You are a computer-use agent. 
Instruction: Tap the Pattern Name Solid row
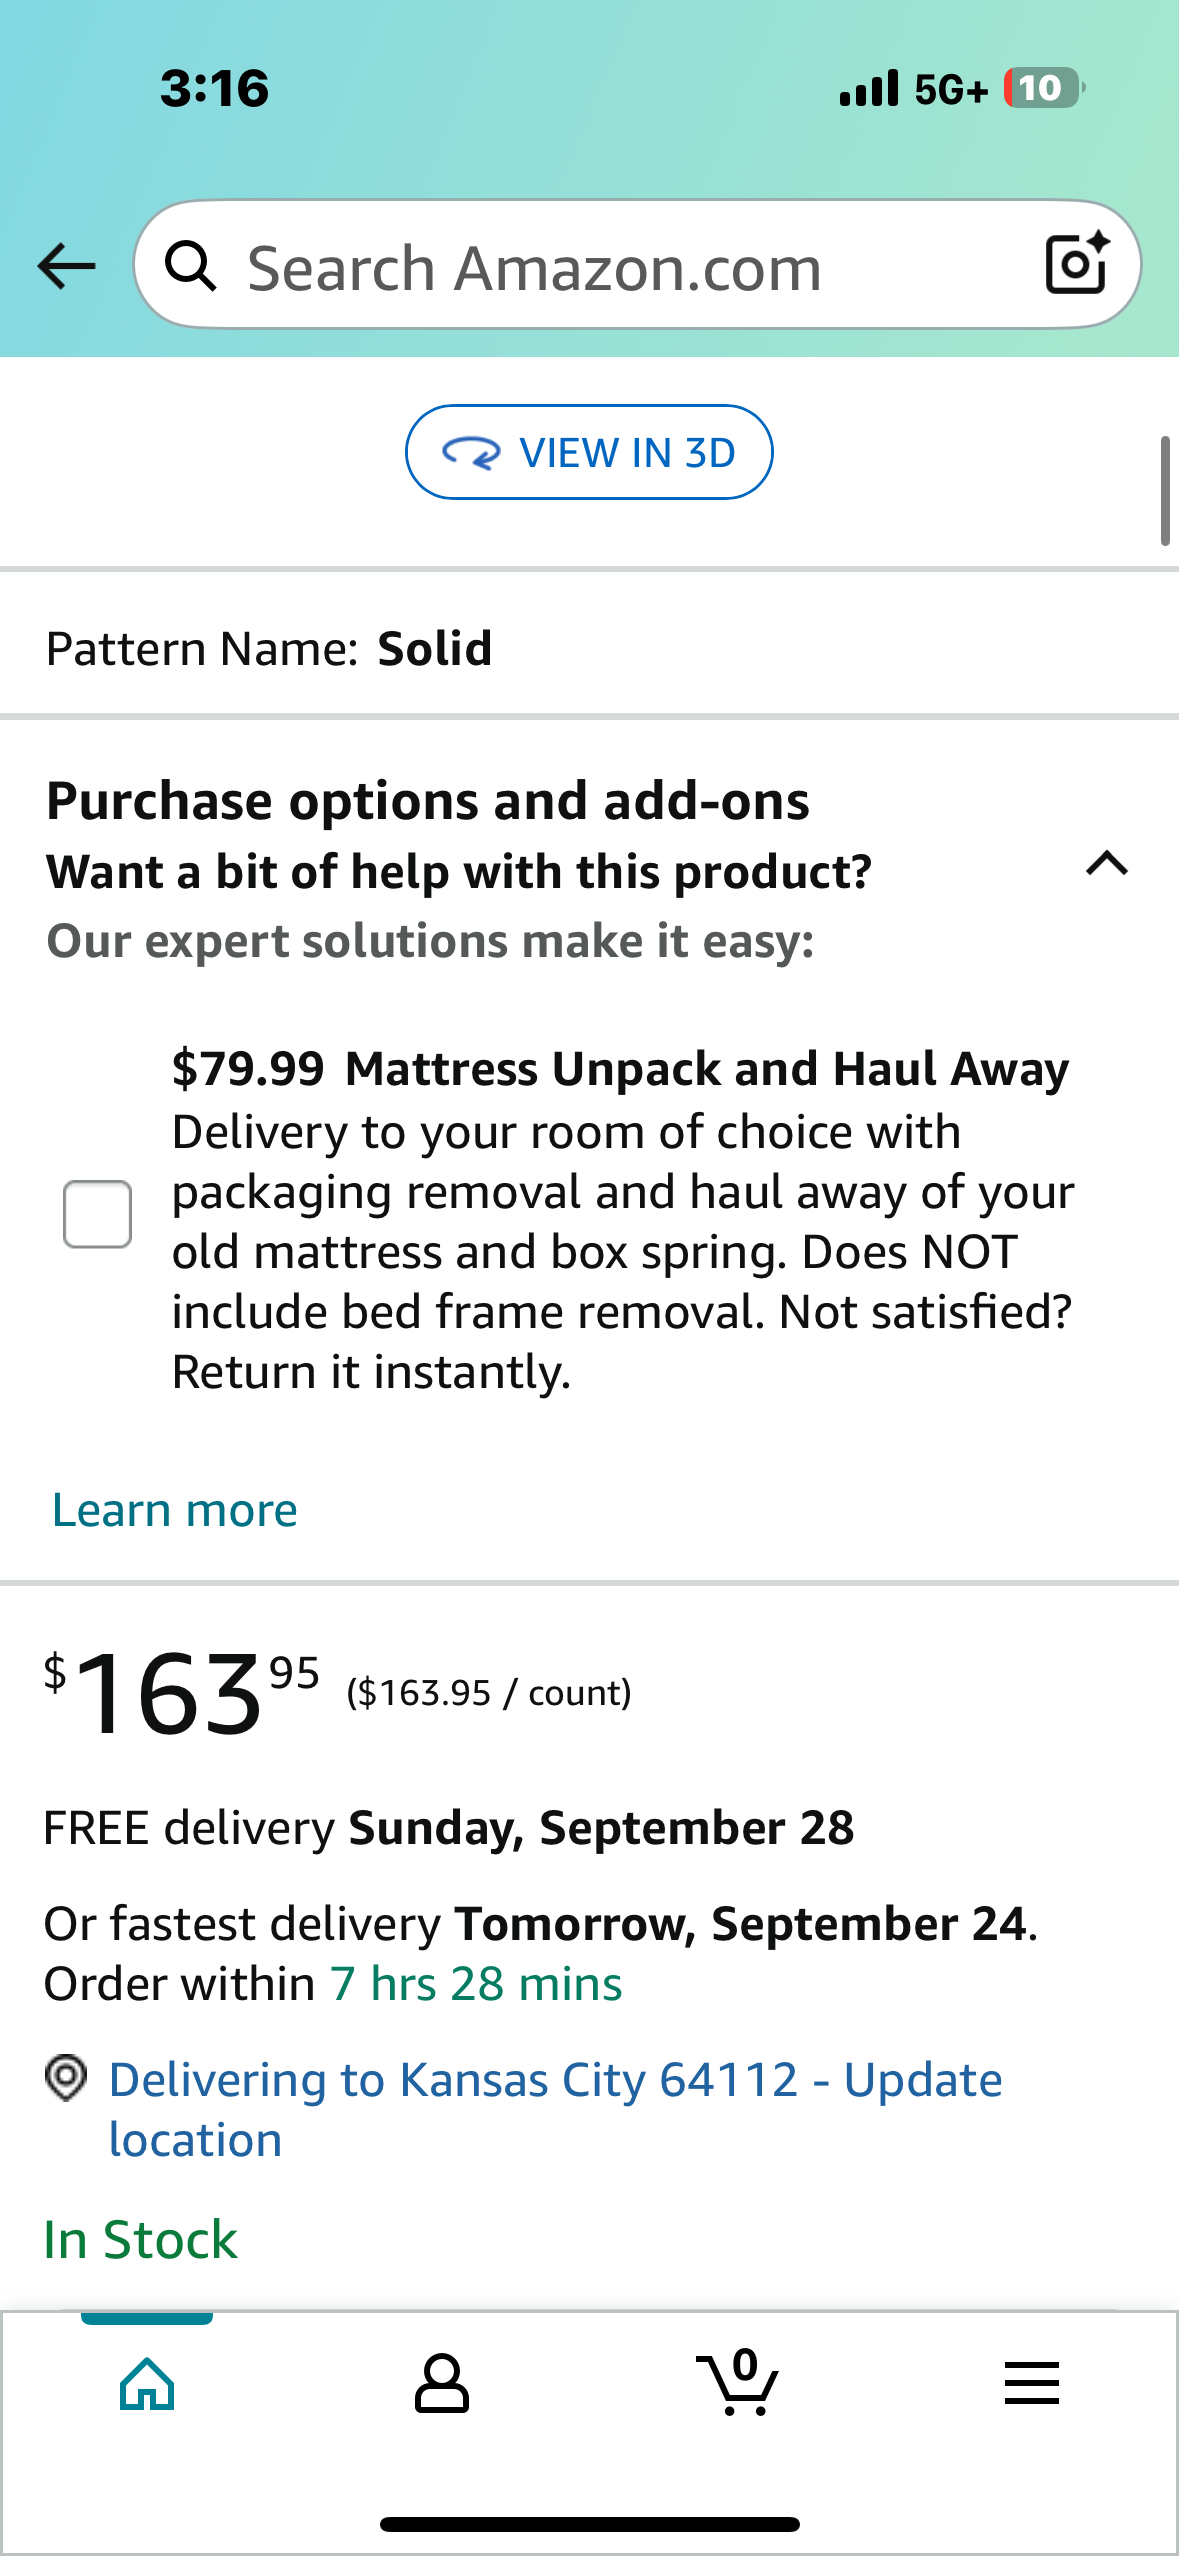coord(270,649)
